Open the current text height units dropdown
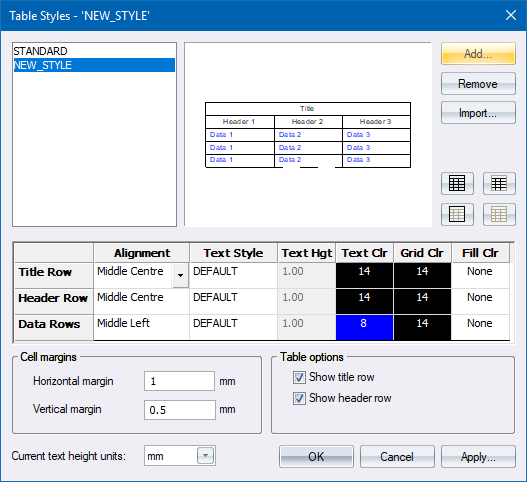The height and width of the screenshot is (482, 527). [205, 456]
